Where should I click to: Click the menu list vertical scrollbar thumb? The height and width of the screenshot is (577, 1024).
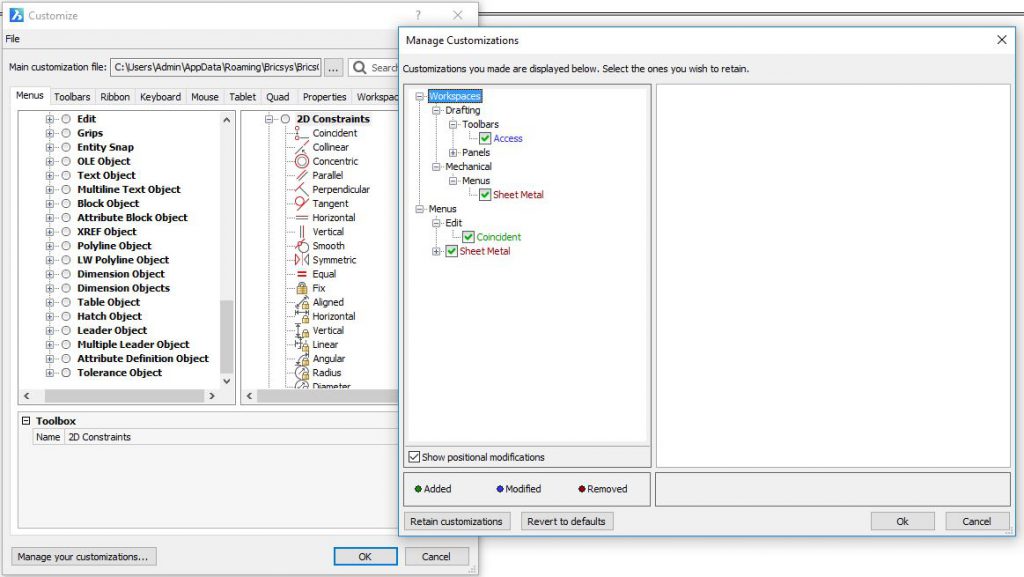227,336
